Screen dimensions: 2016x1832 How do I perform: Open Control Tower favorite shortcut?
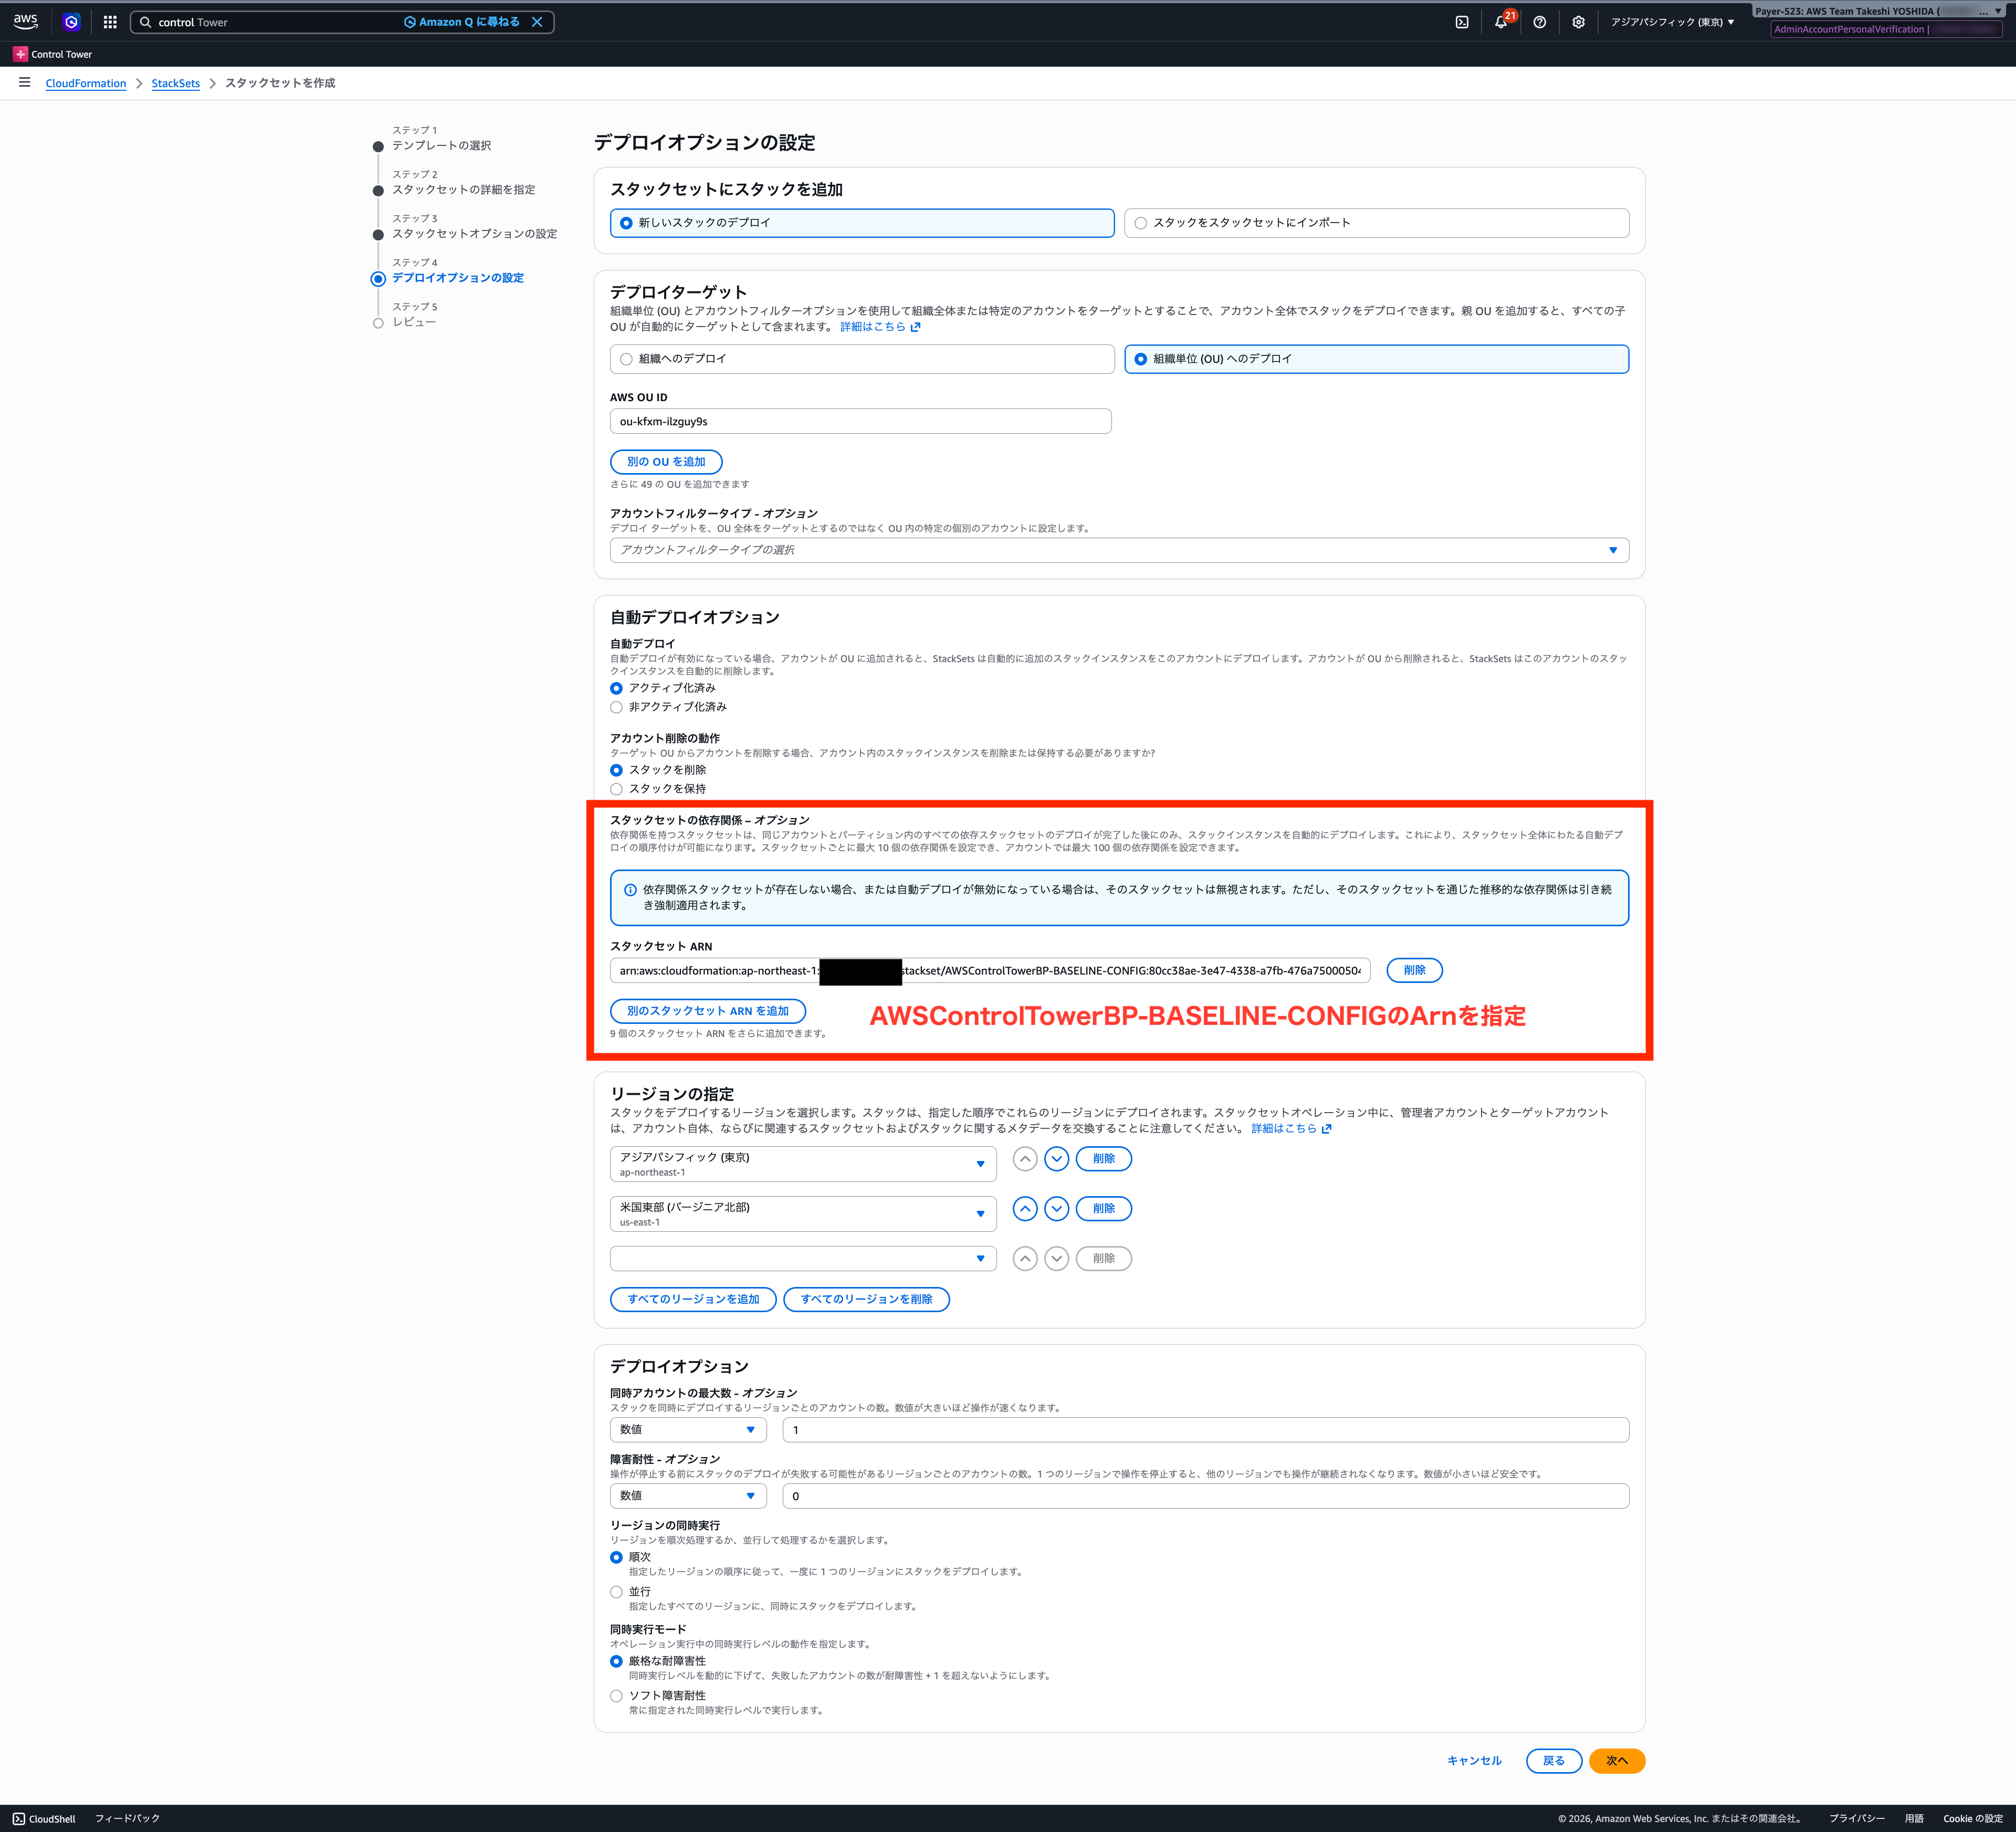click(53, 54)
